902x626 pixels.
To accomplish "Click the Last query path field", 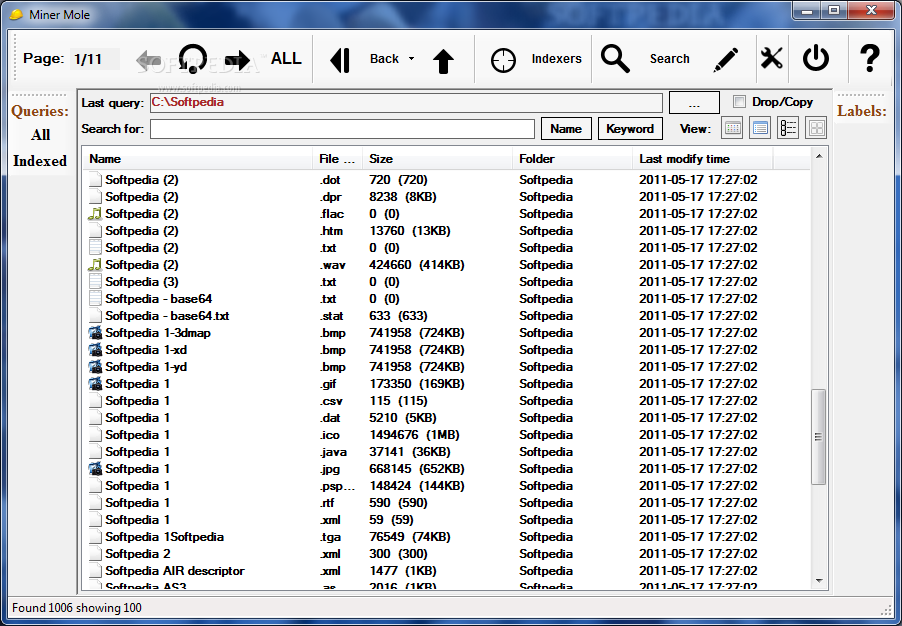I will [x=406, y=103].
